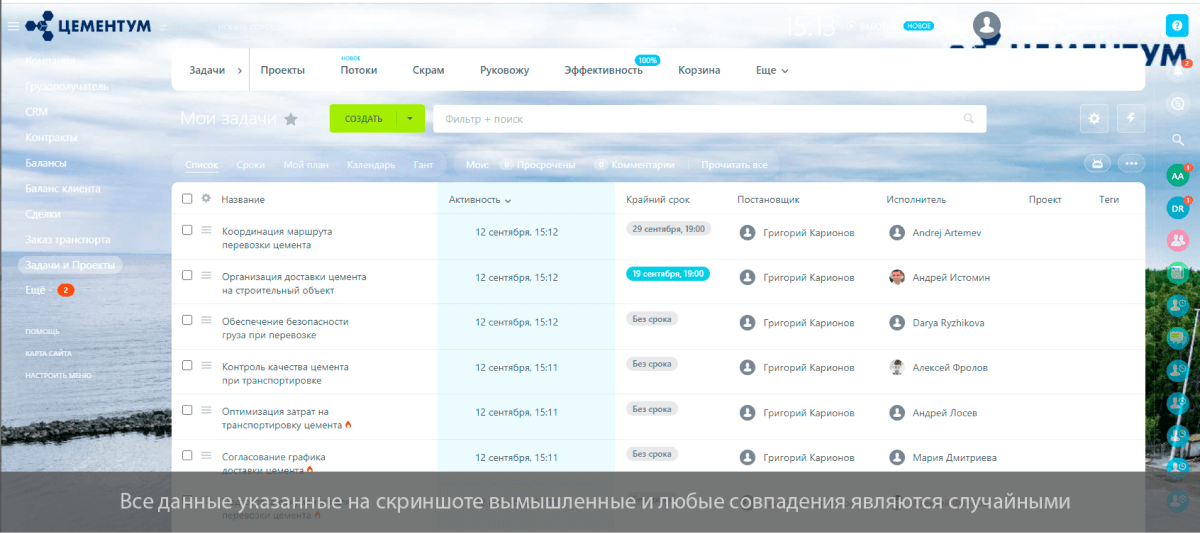Open task list settings gear button
1200x533 pixels.
click(1094, 118)
